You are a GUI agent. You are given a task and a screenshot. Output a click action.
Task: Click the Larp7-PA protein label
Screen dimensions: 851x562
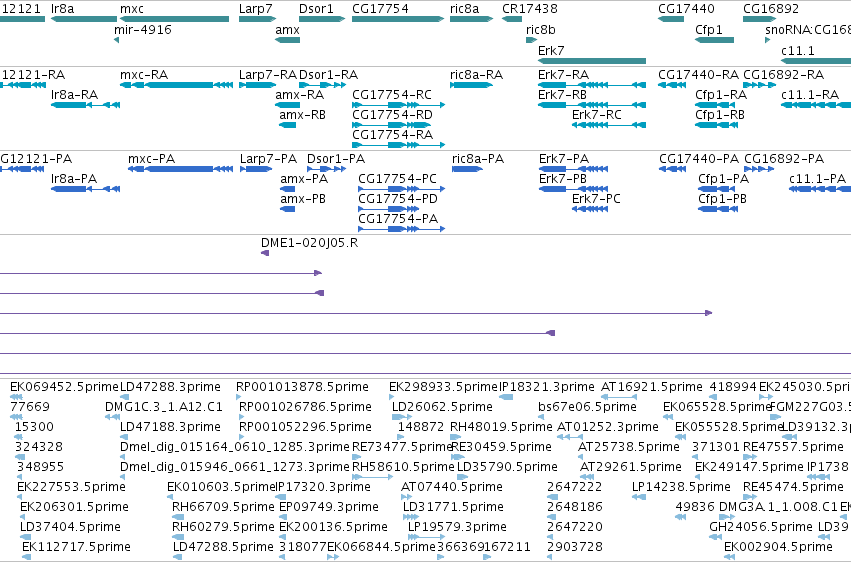[x=269, y=158]
